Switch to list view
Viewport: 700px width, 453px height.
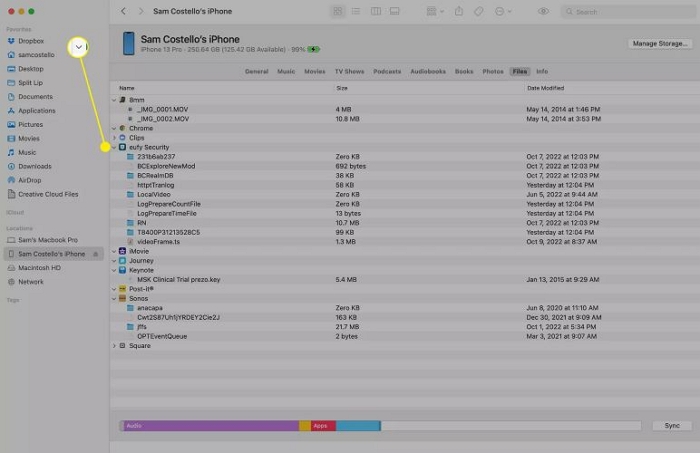(357, 11)
